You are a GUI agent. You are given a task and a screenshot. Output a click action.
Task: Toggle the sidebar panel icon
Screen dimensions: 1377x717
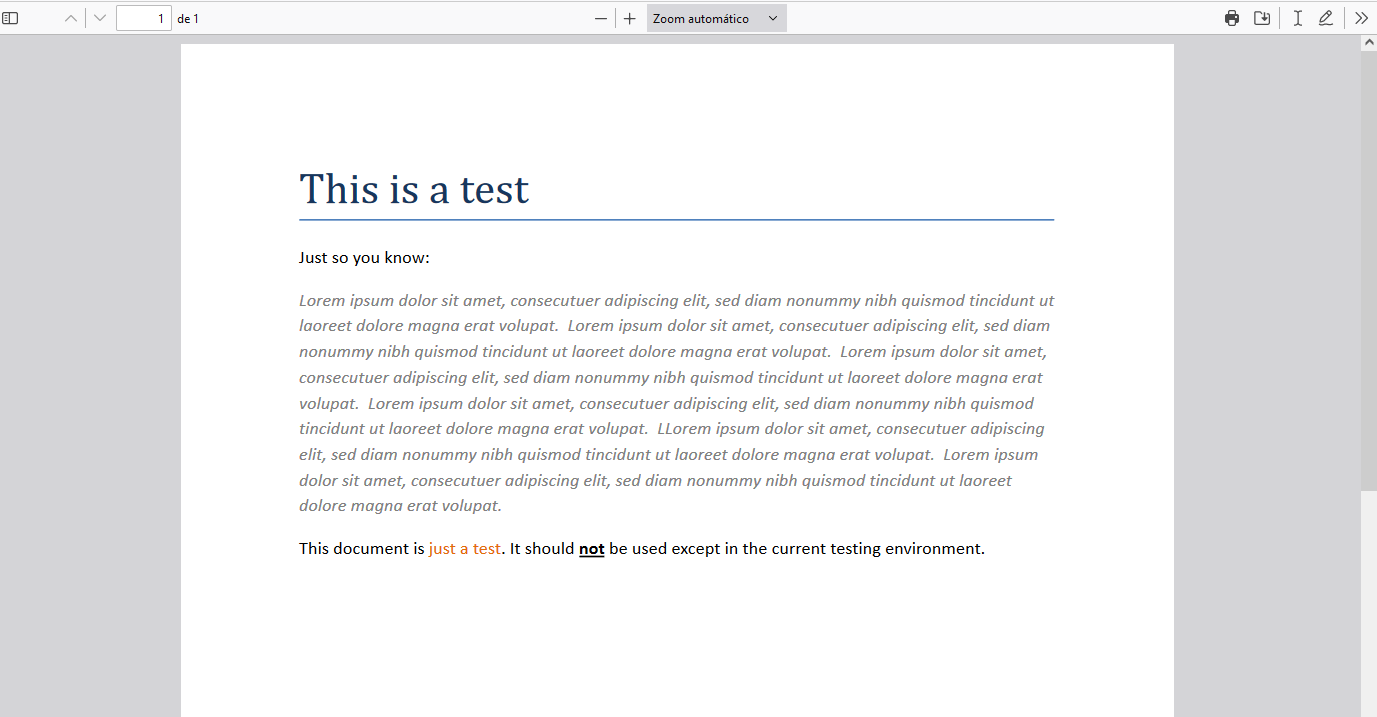pos(10,18)
